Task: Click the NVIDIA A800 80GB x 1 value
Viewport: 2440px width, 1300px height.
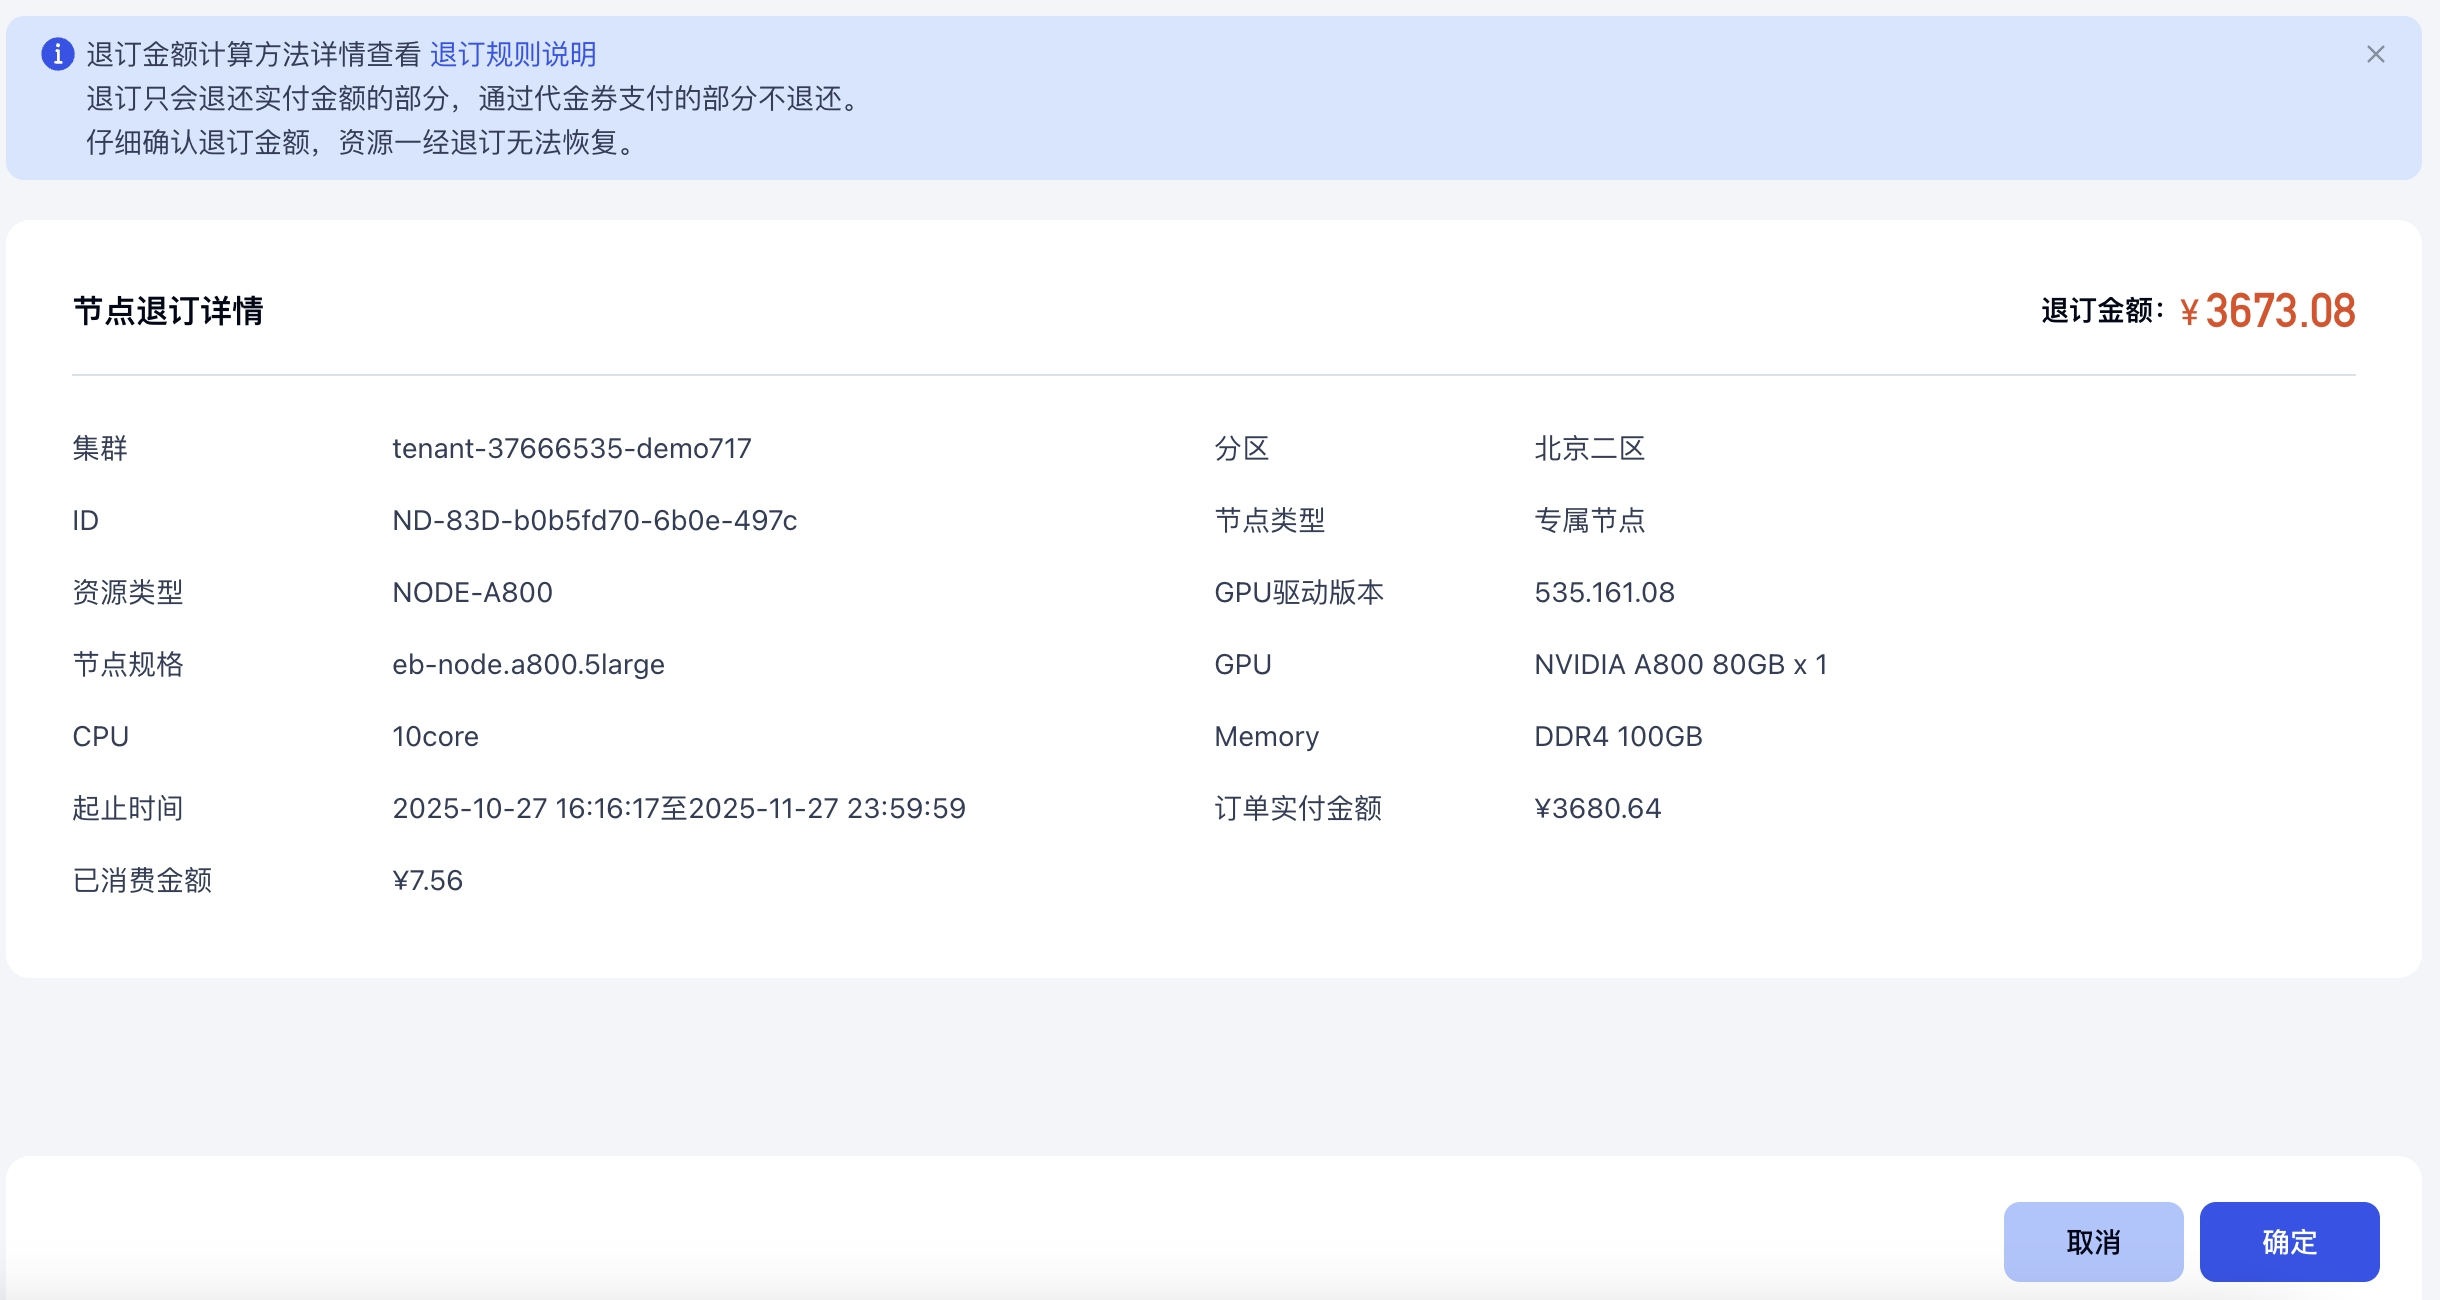Action: pyautogui.click(x=1680, y=664)
